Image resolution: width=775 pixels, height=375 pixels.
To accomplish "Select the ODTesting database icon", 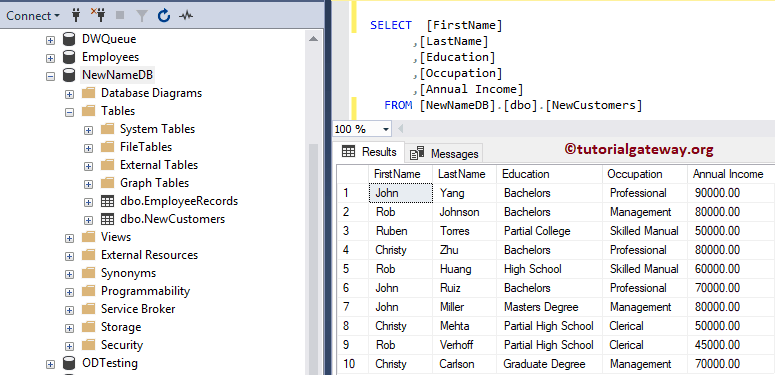I will [69, 363].
